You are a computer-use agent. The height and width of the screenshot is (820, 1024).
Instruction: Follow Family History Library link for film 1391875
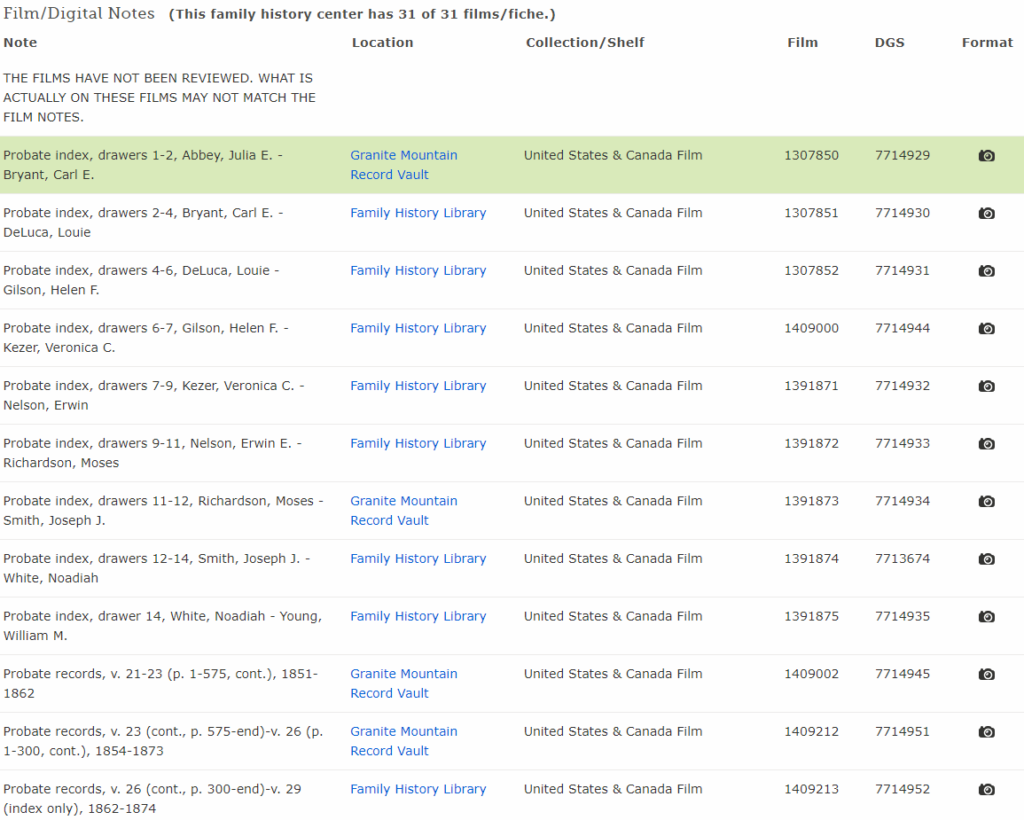coord(418,616)
